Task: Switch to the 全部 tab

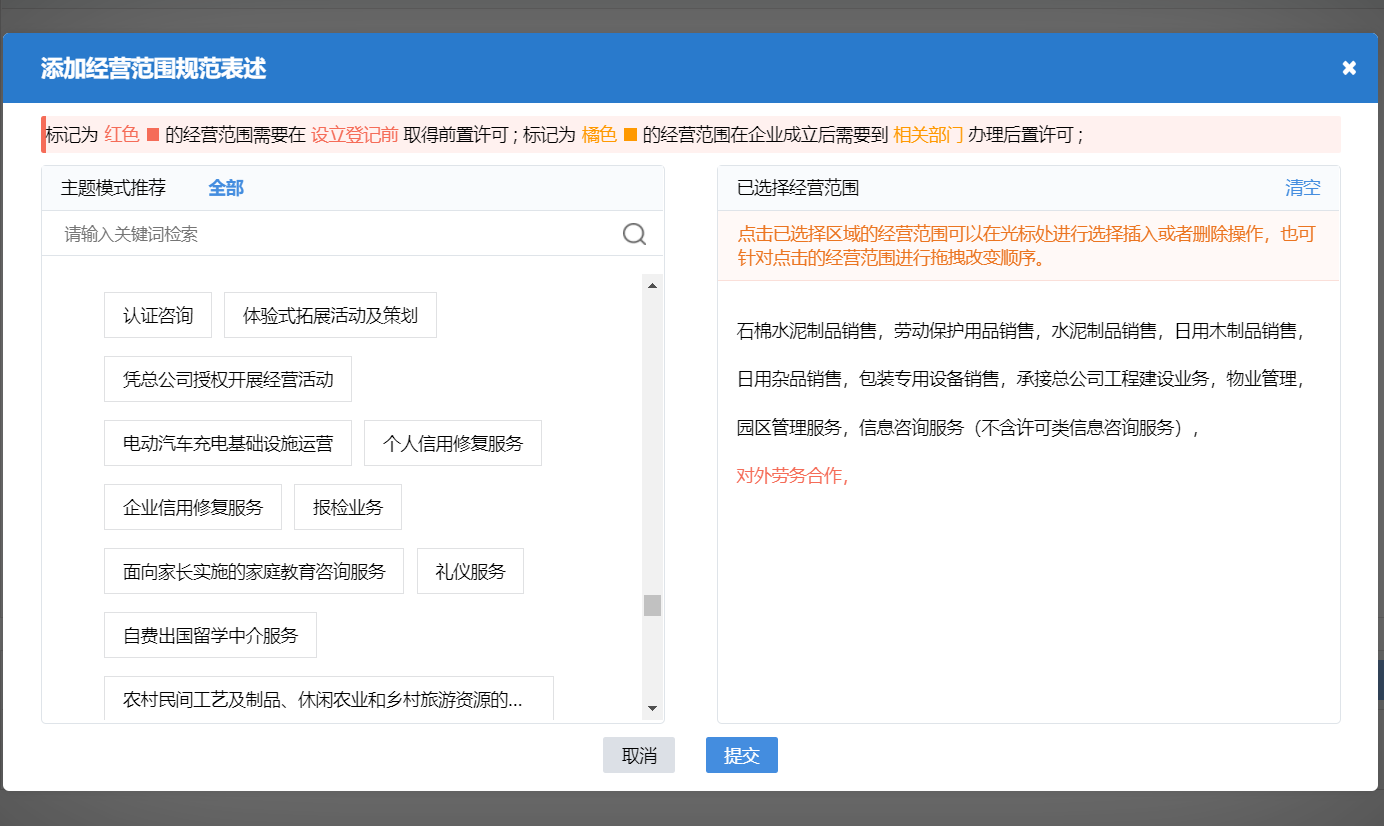Action: coord(226,187)
